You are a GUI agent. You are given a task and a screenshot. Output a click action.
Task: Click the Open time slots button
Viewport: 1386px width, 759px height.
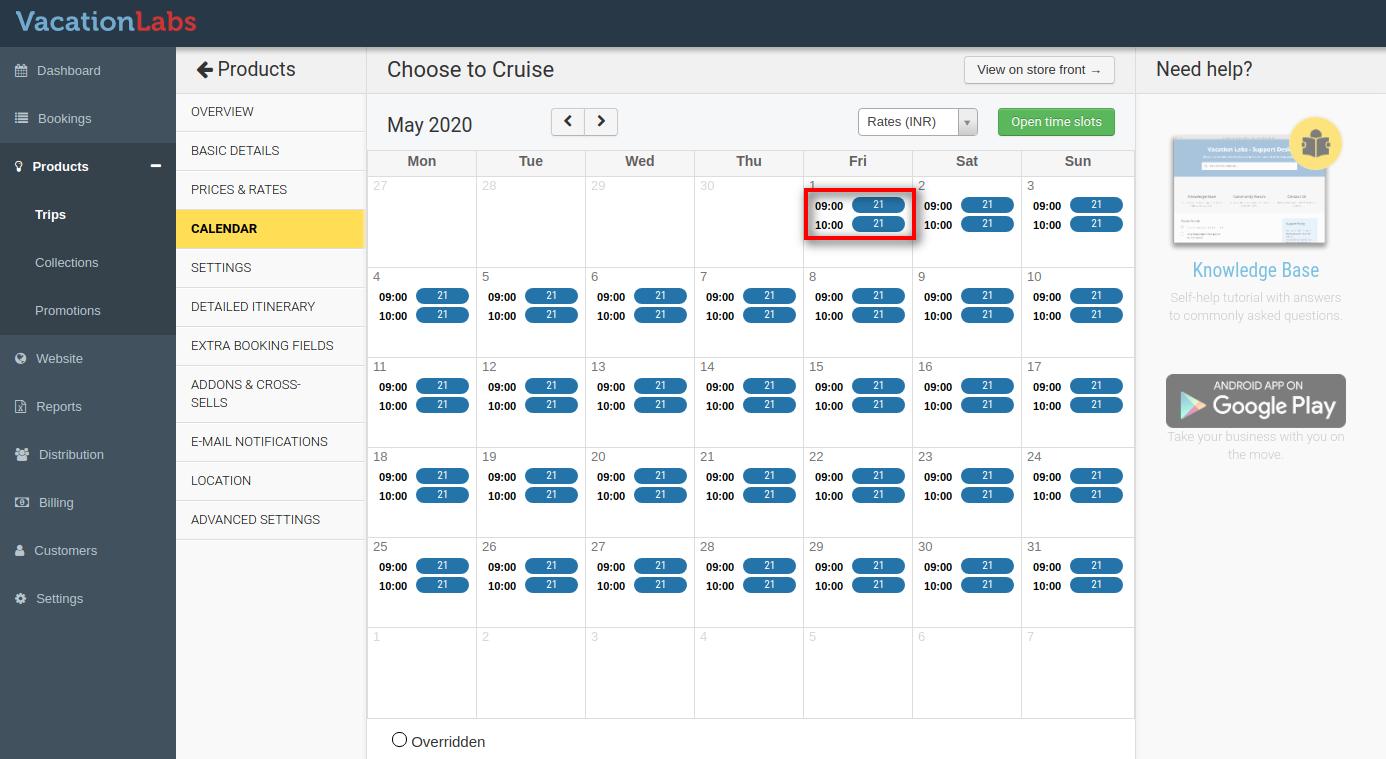[x=1055, y=122]
